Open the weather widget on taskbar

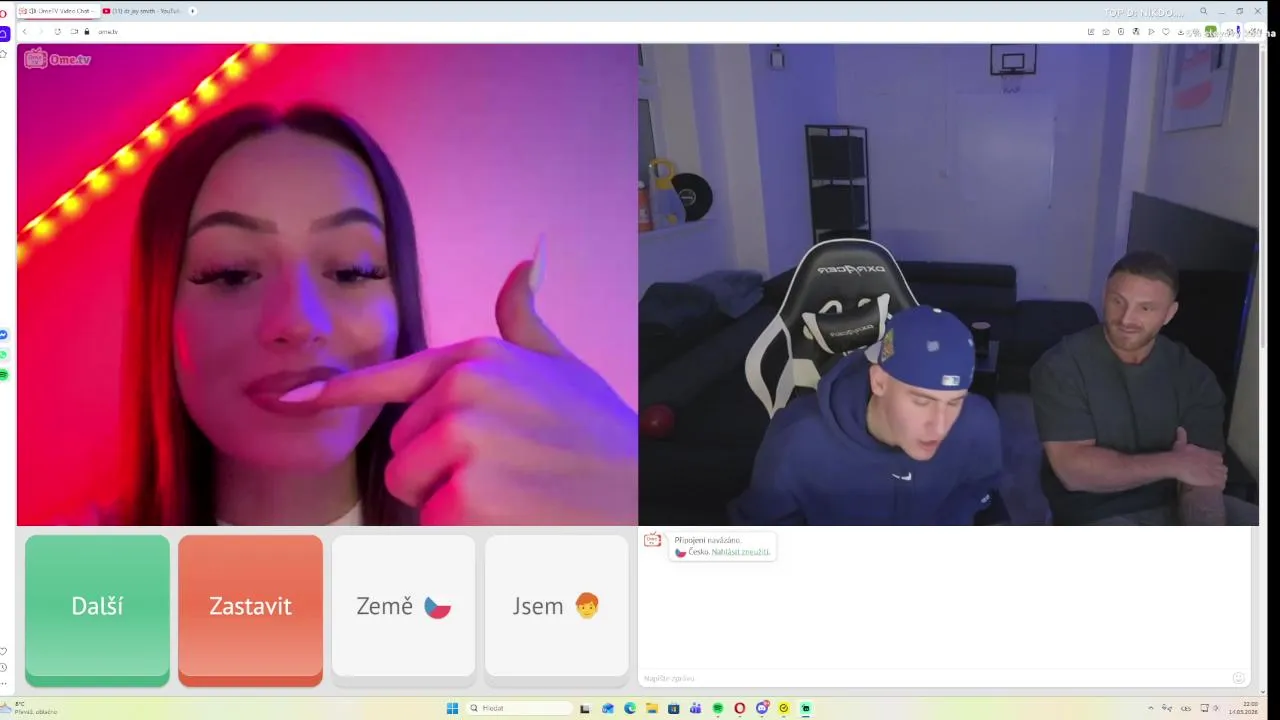point(28,708)
